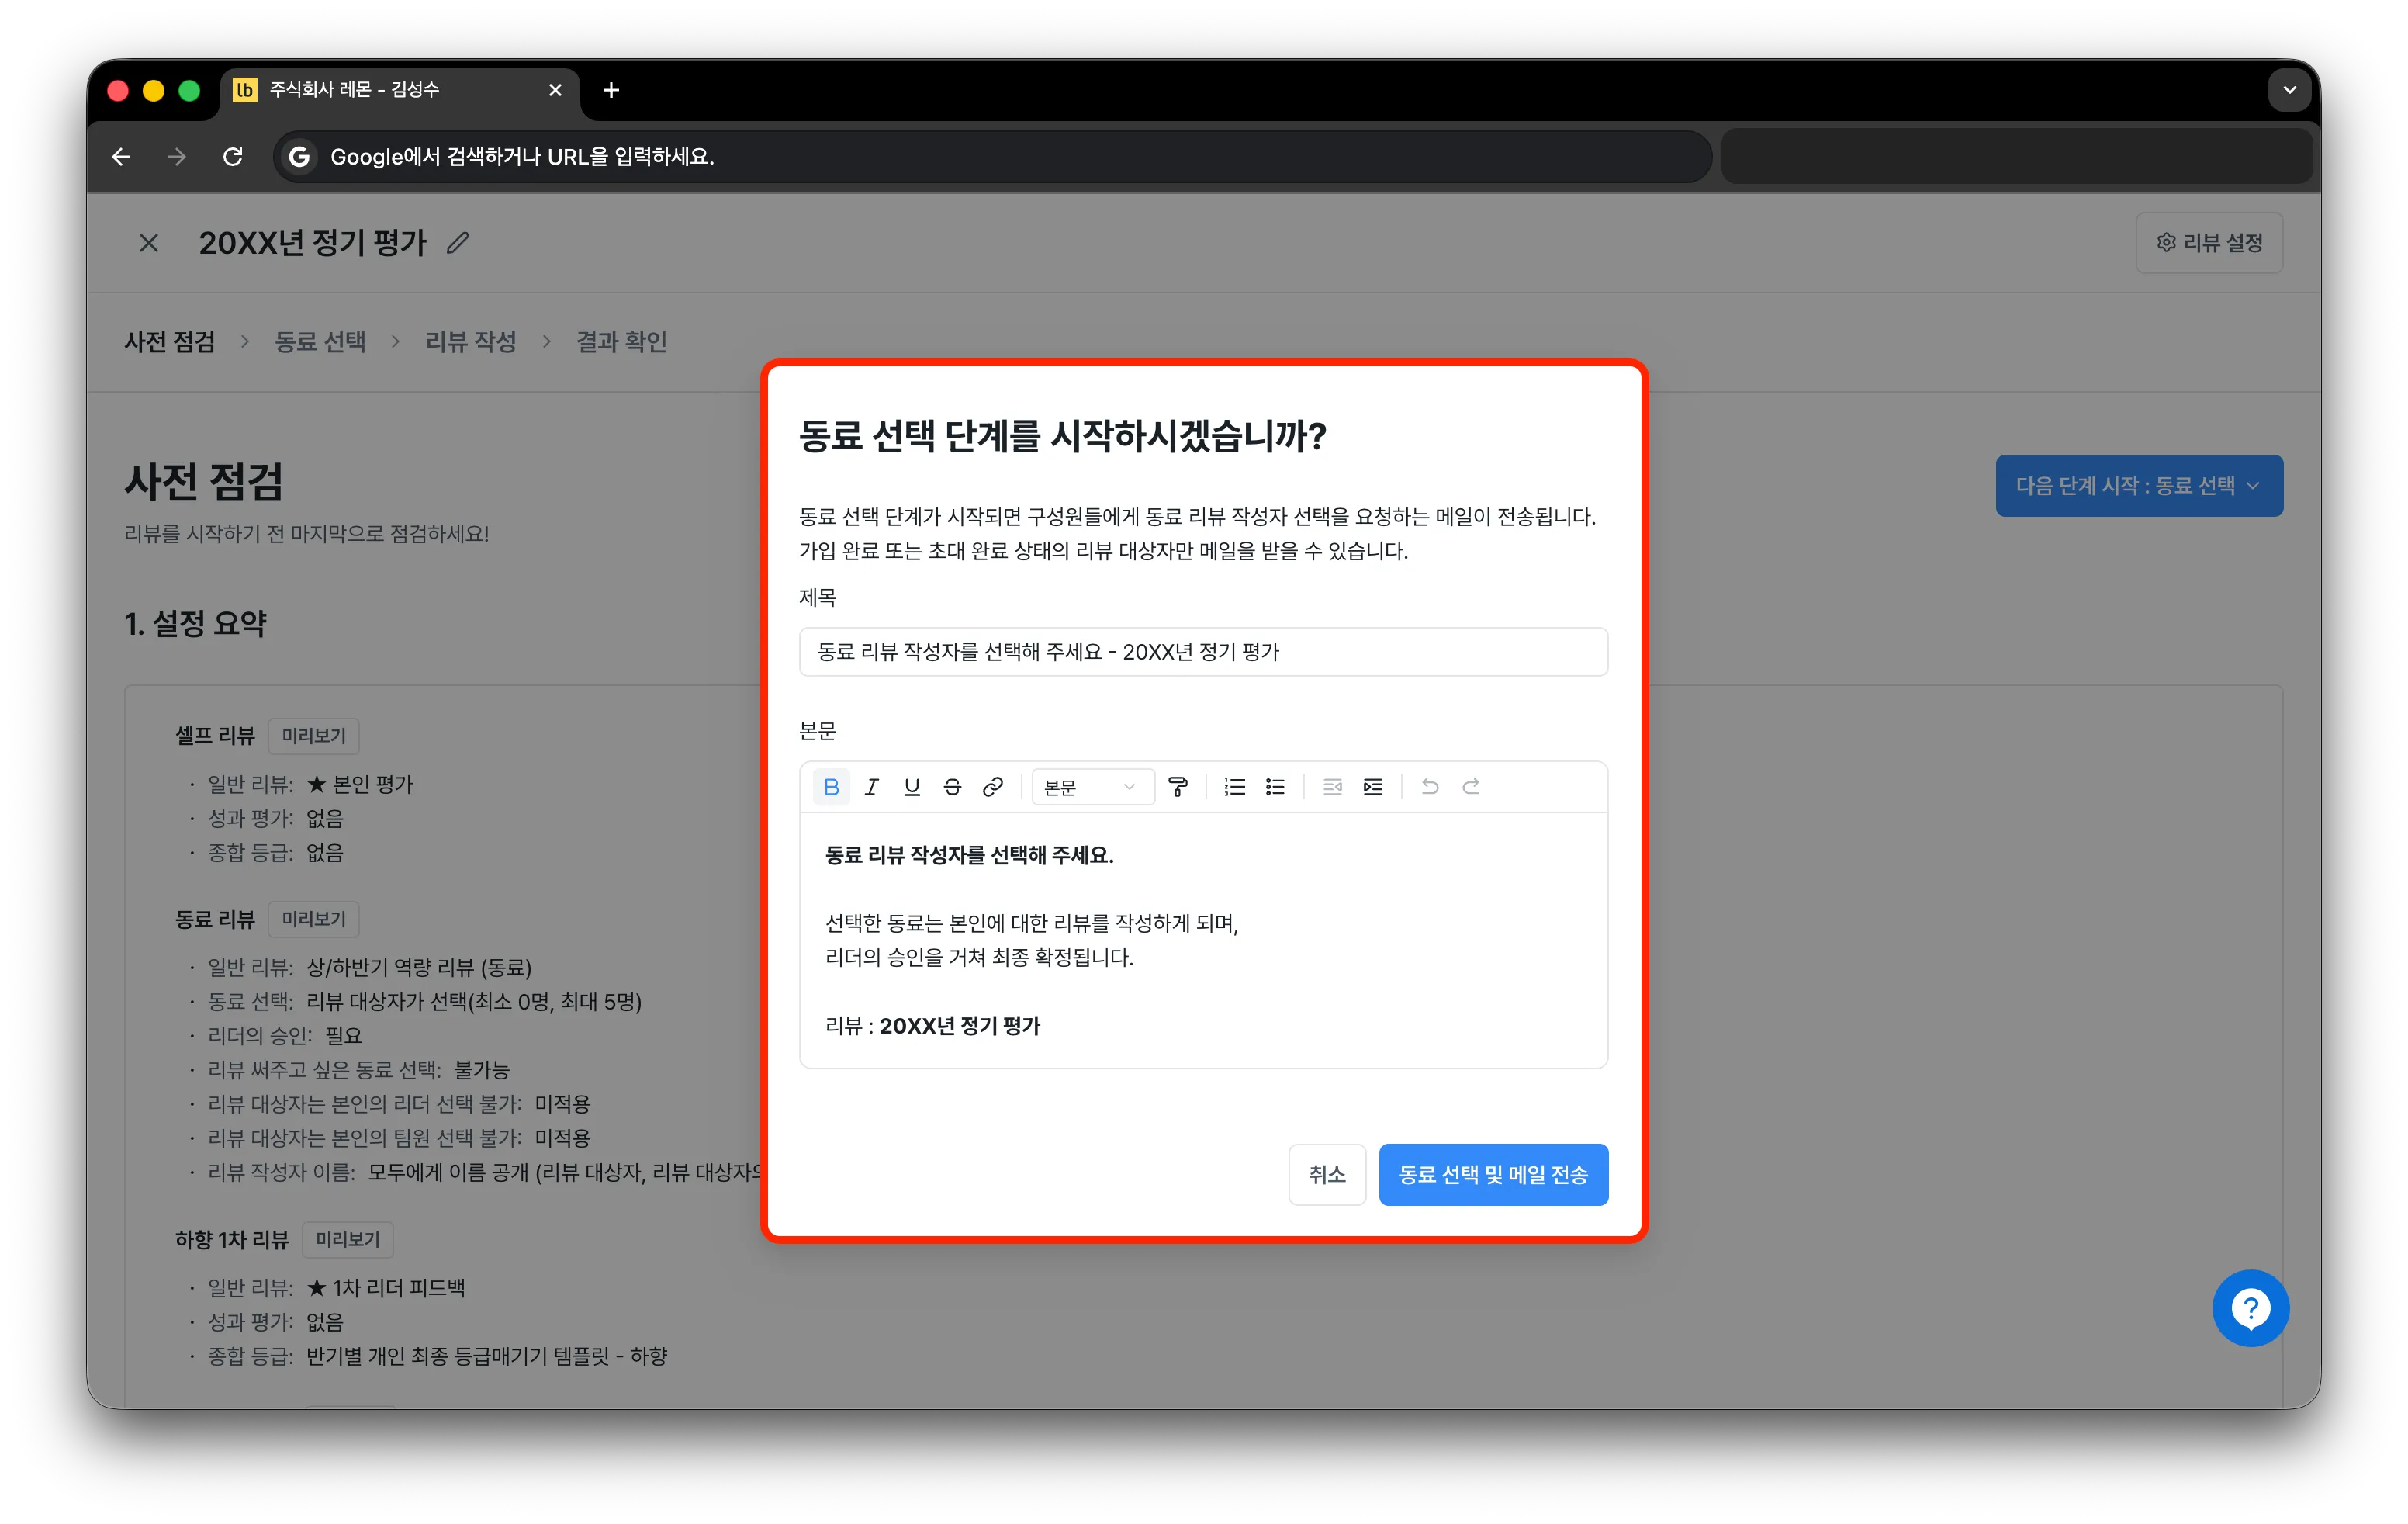Screen dimensions: 2408x1524
Task: Apply strikethrough formatting in the editor toolbar
Action: pos(952,787)
